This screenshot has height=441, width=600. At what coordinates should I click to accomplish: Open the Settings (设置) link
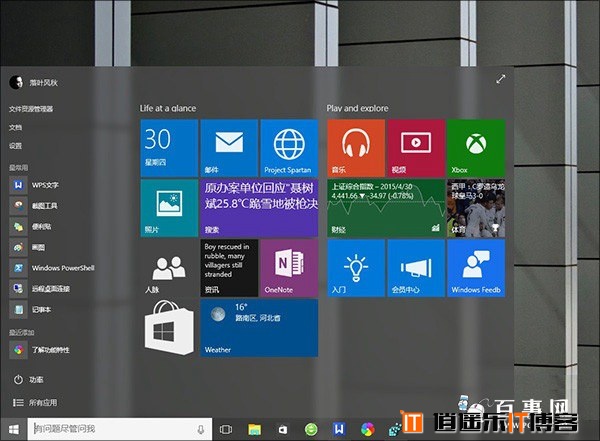point(15,146)
